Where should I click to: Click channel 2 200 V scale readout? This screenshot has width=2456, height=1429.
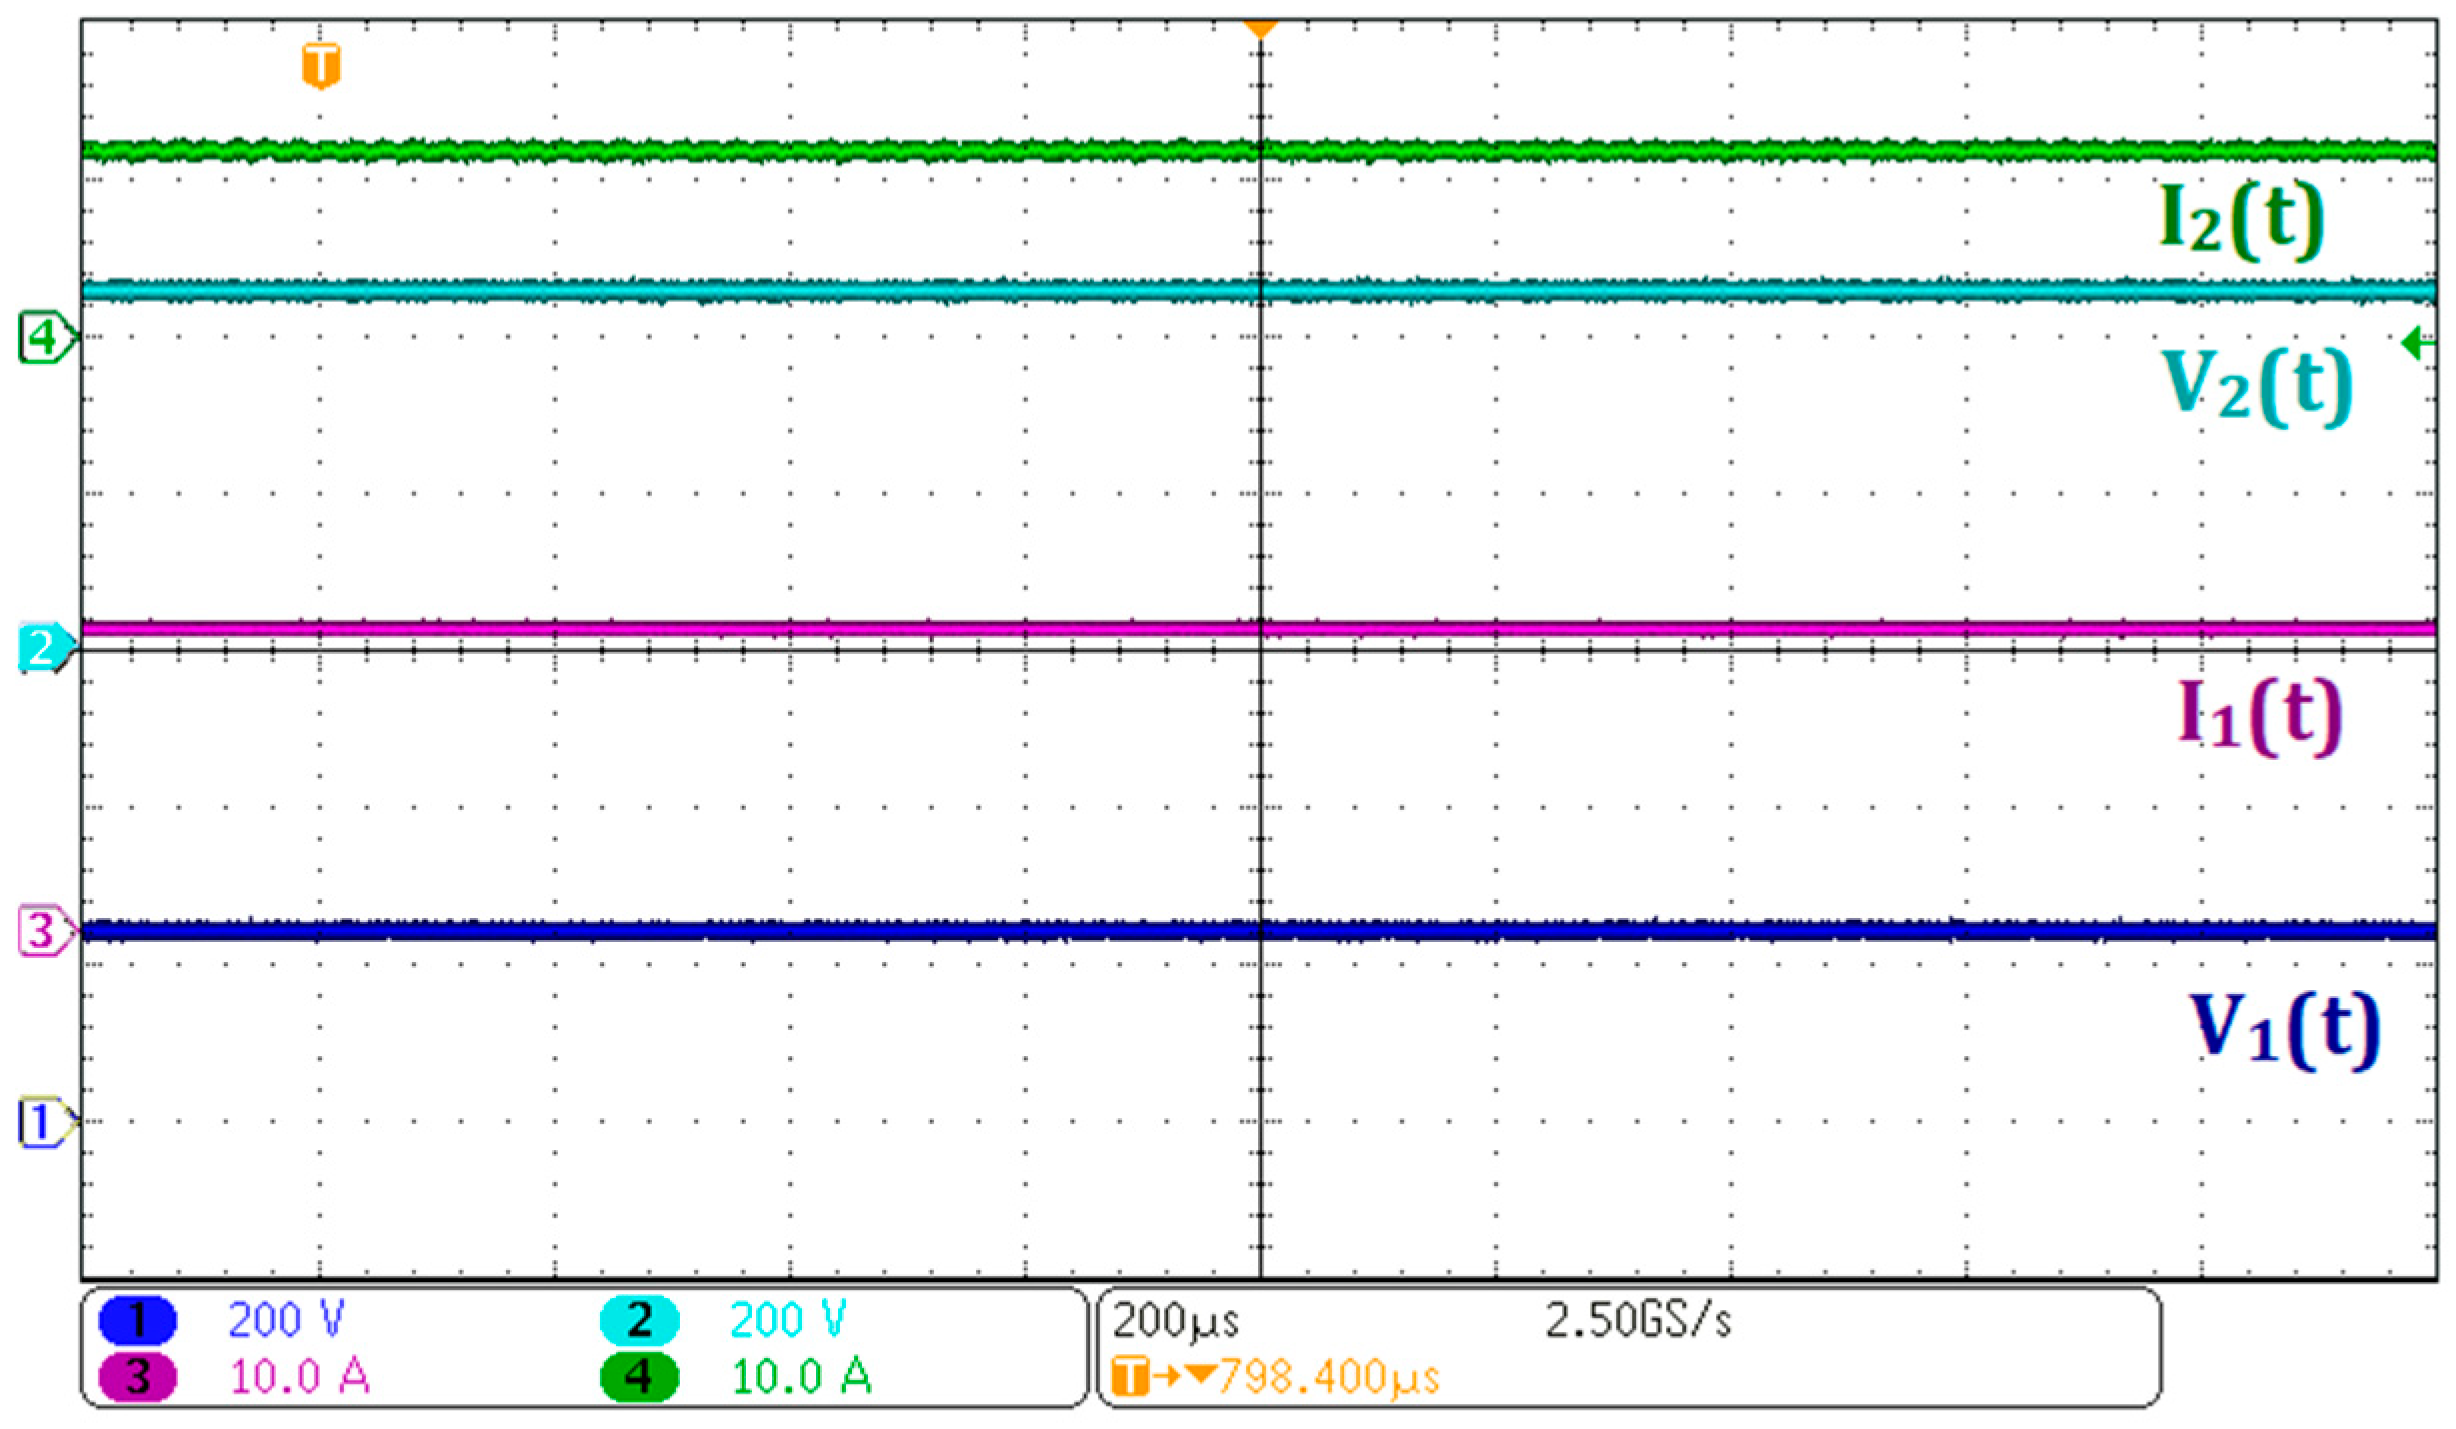[x=788, y=1320]
